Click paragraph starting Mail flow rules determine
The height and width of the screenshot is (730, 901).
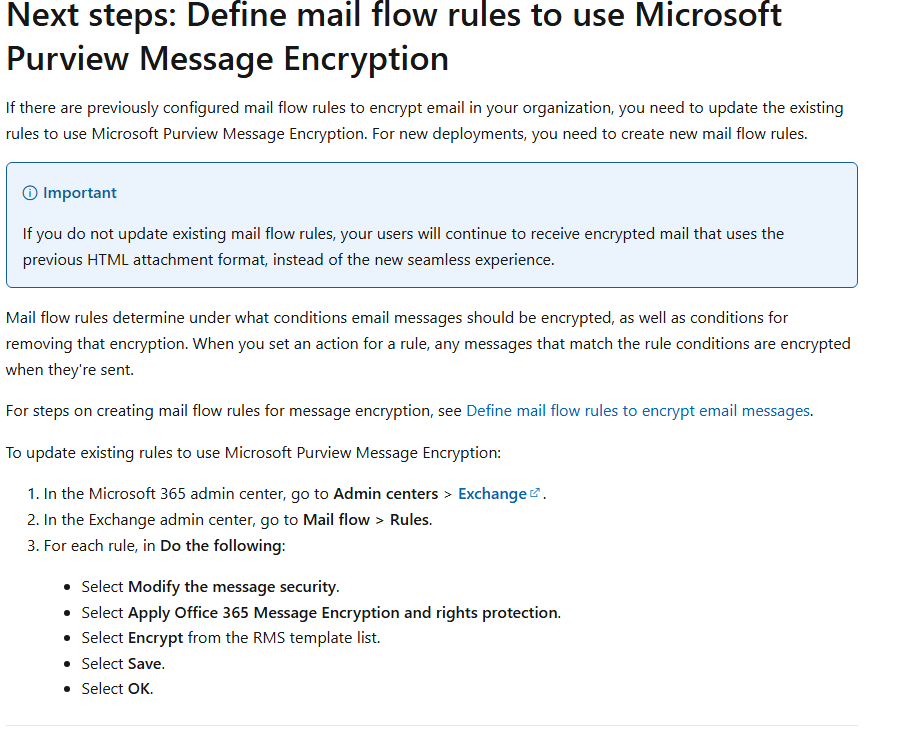tap(428, 344)
